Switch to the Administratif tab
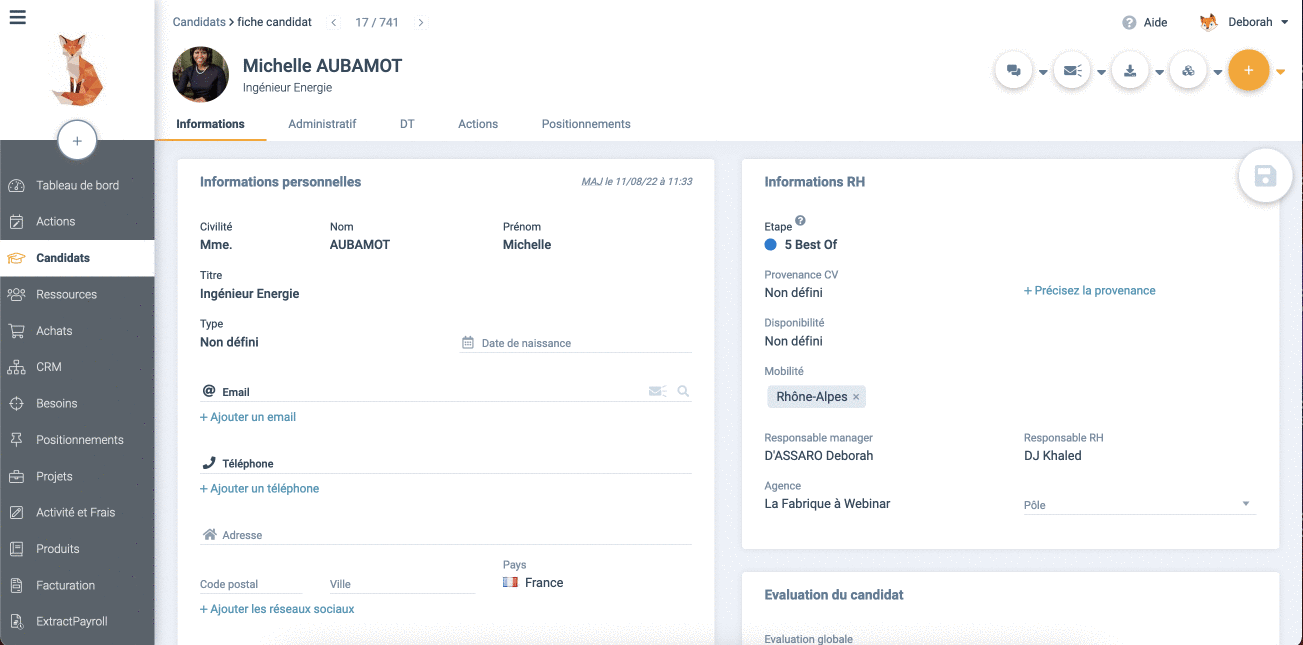Screen dimensions: 1303x645 322,124
